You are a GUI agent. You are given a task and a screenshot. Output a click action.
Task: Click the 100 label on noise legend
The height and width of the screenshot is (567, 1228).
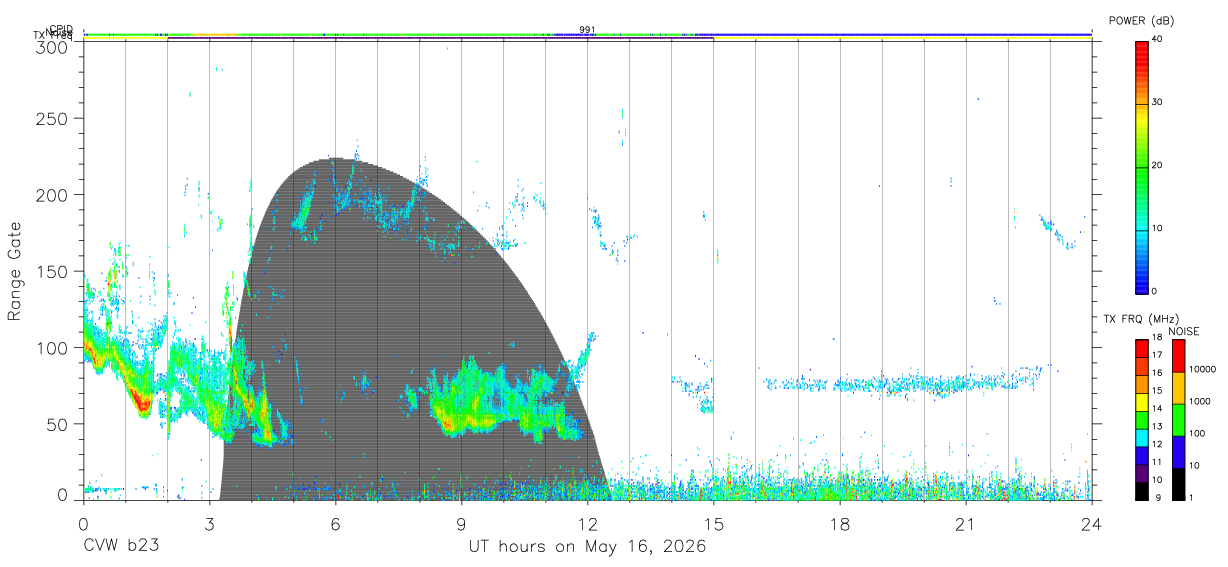tap(1198, 433)
